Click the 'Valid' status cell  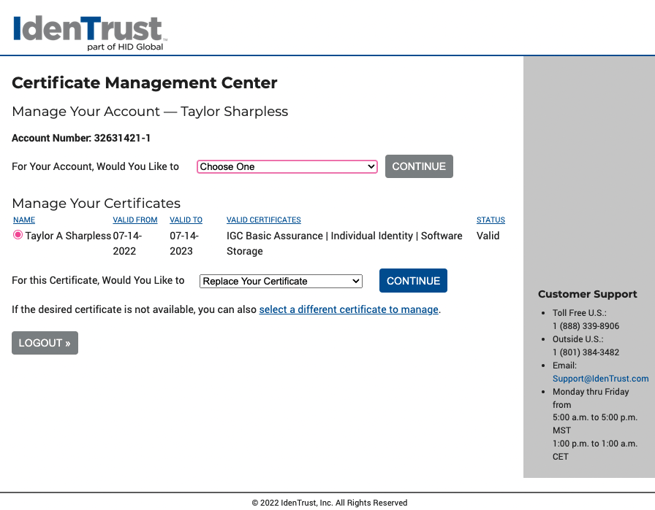point(488,236)
